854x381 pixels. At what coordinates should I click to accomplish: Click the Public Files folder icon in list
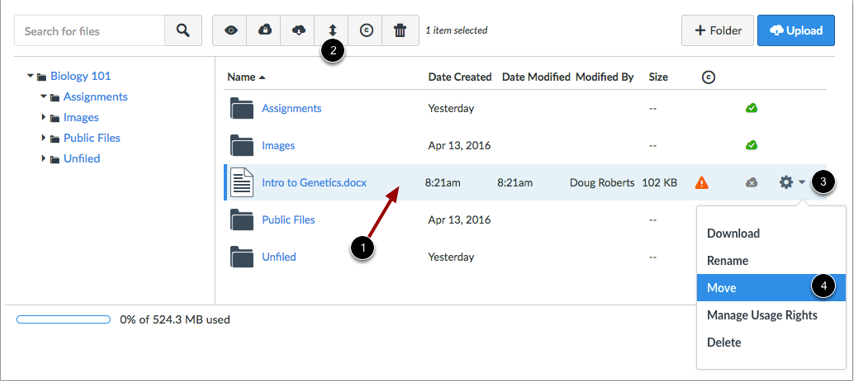(242, 220)
